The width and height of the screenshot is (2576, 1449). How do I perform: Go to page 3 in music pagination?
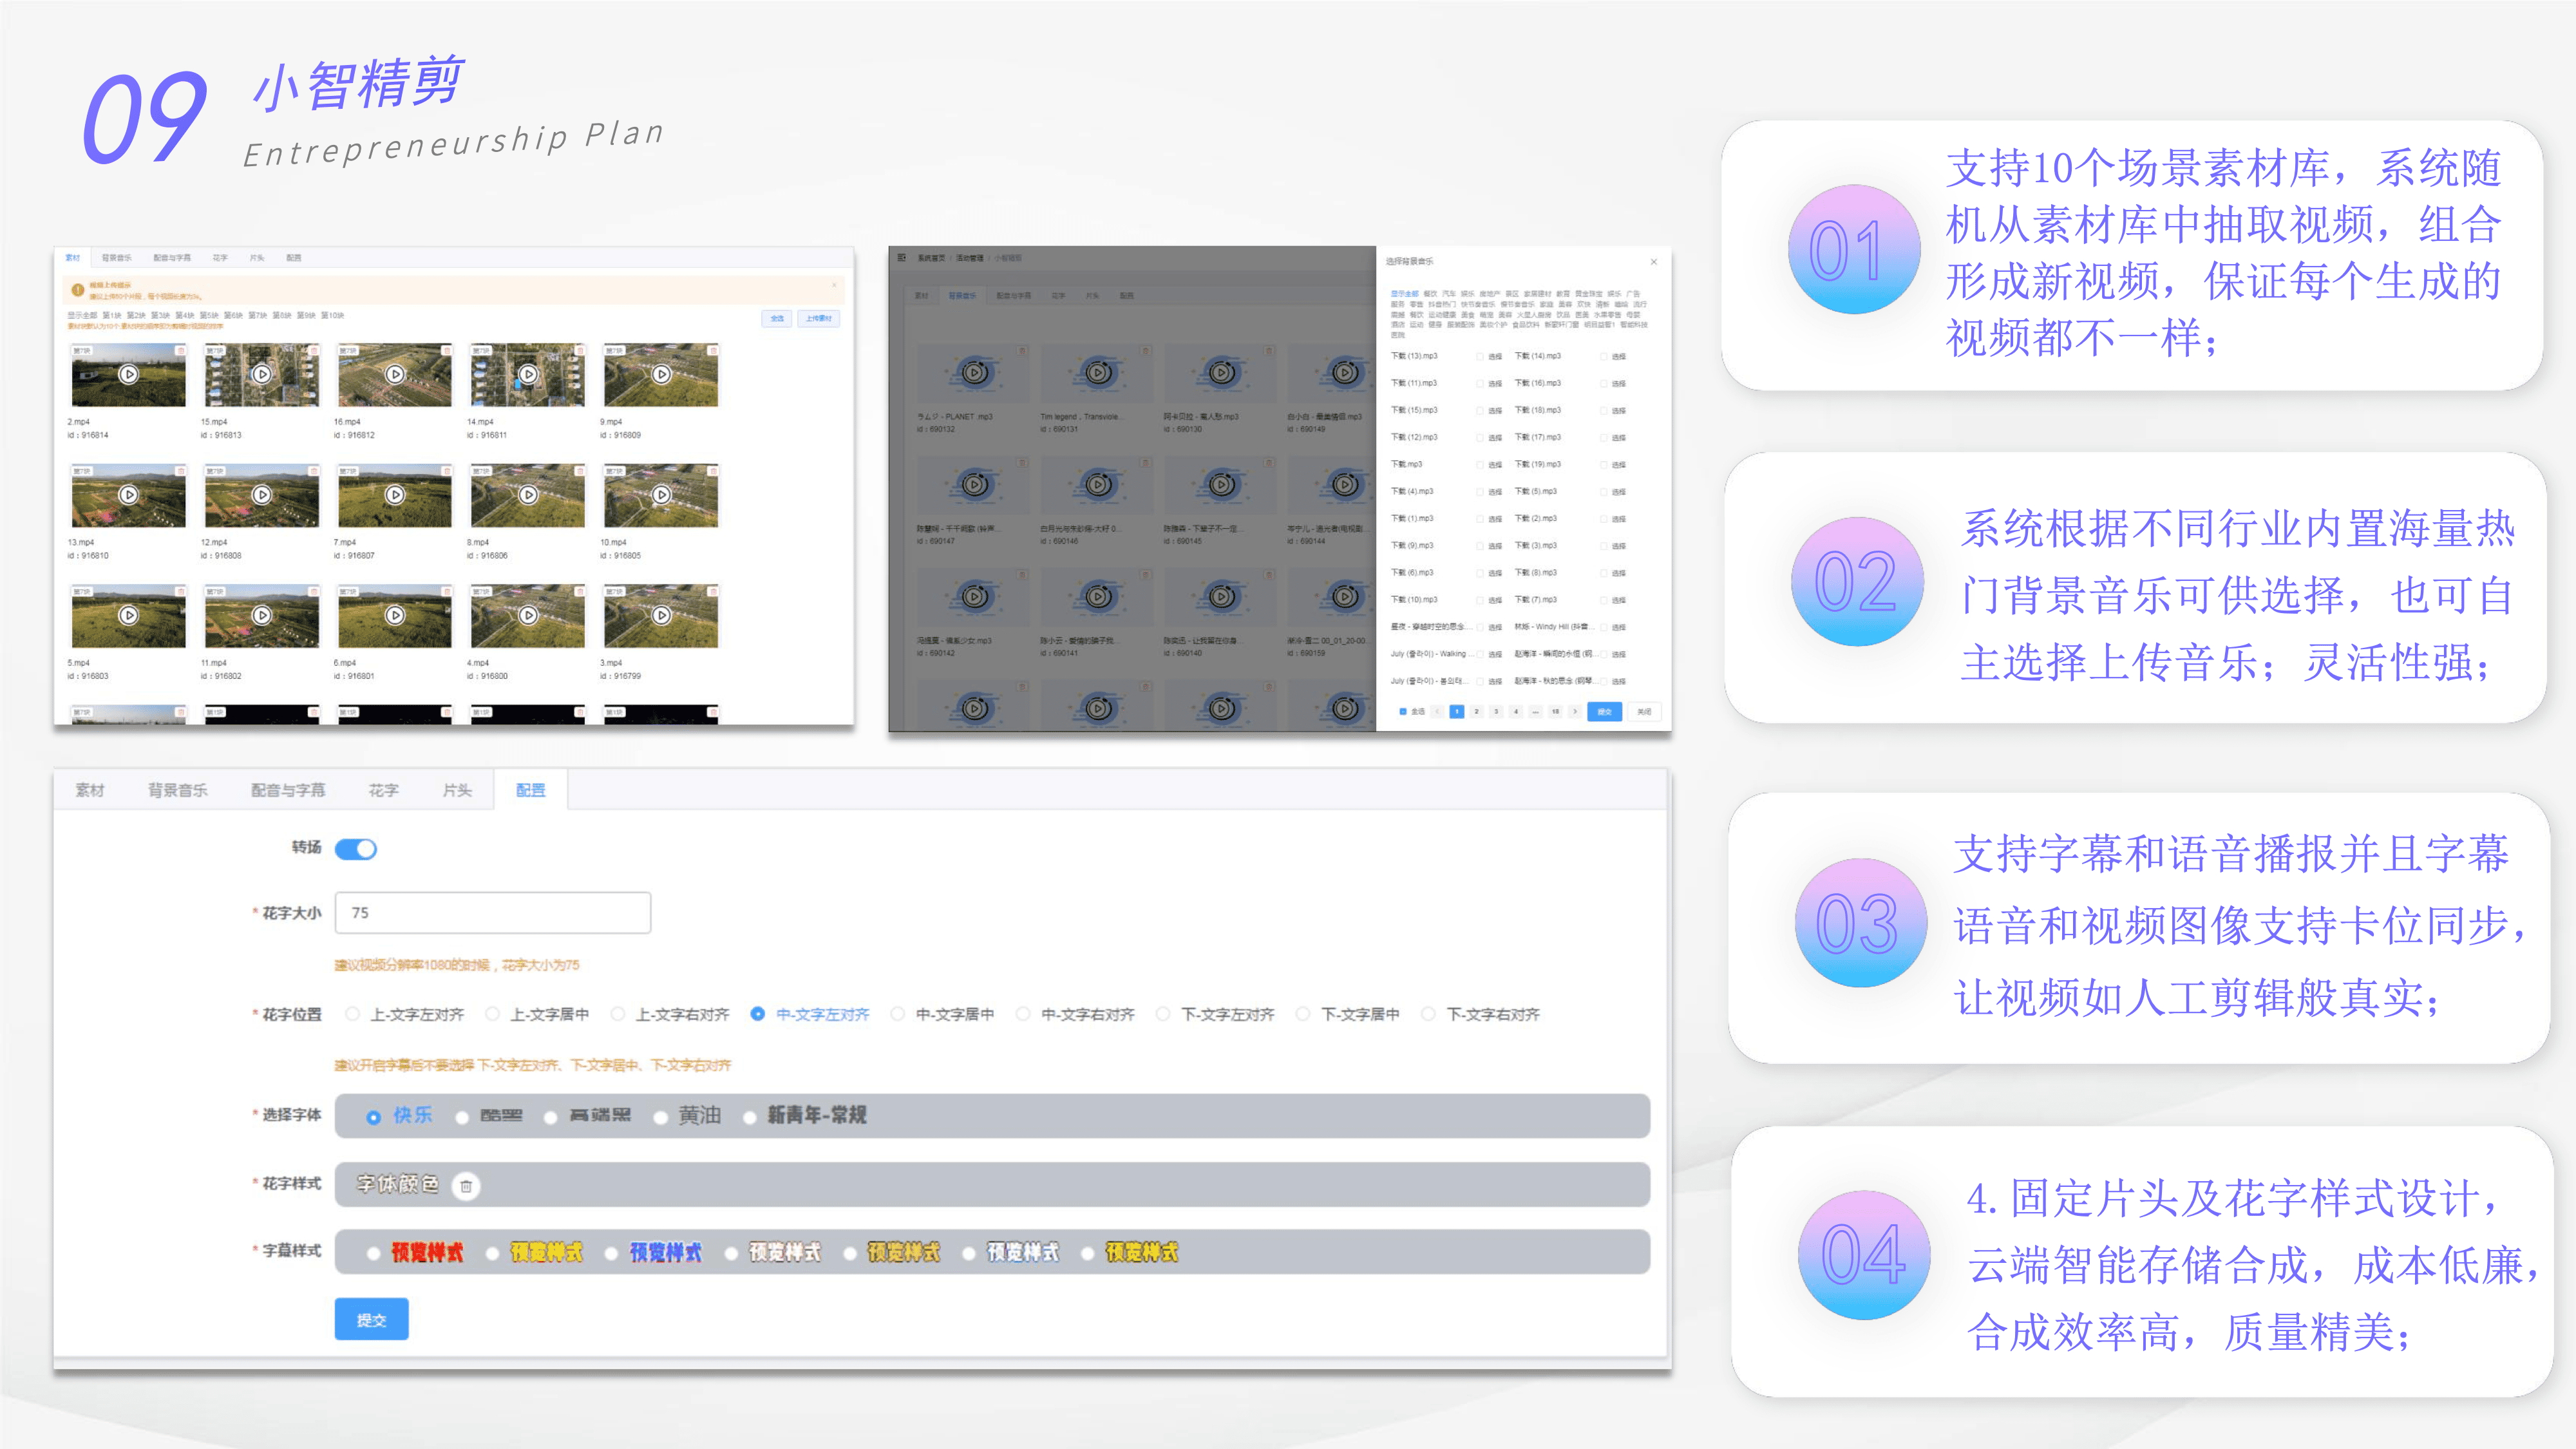(x=1496, y=712)
